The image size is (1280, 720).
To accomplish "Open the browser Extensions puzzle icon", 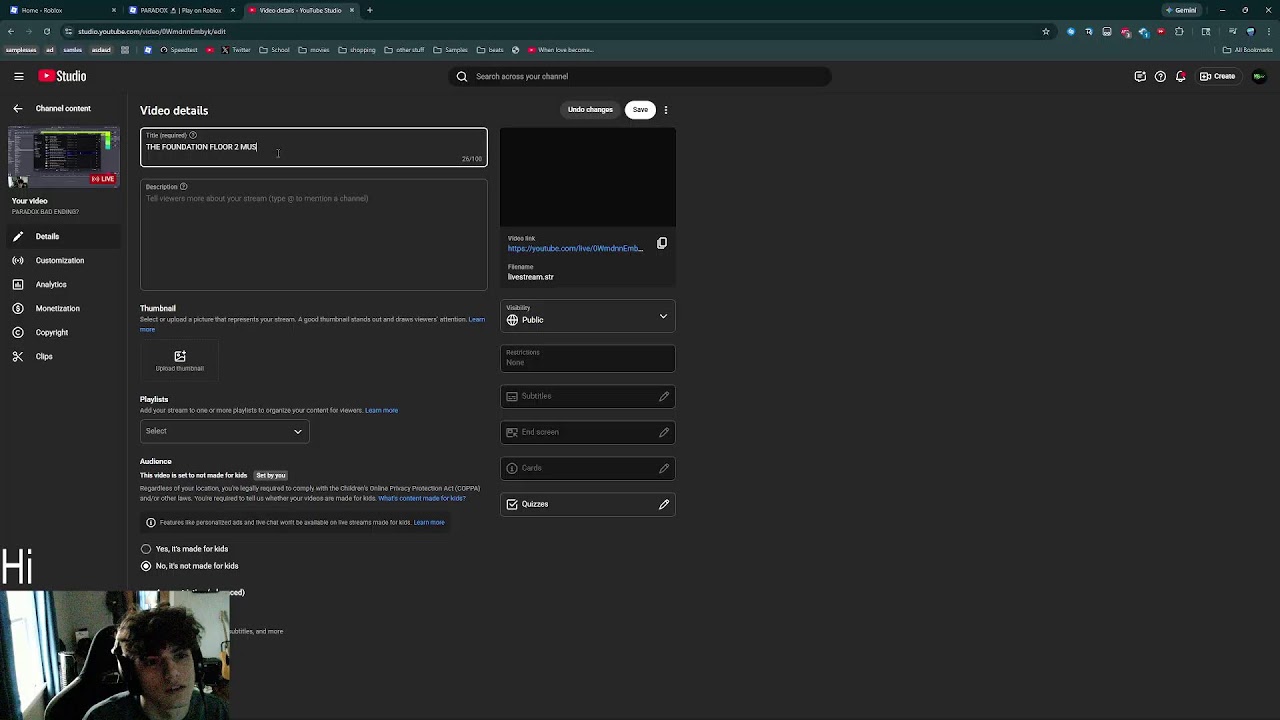I will click(1179, 31).
